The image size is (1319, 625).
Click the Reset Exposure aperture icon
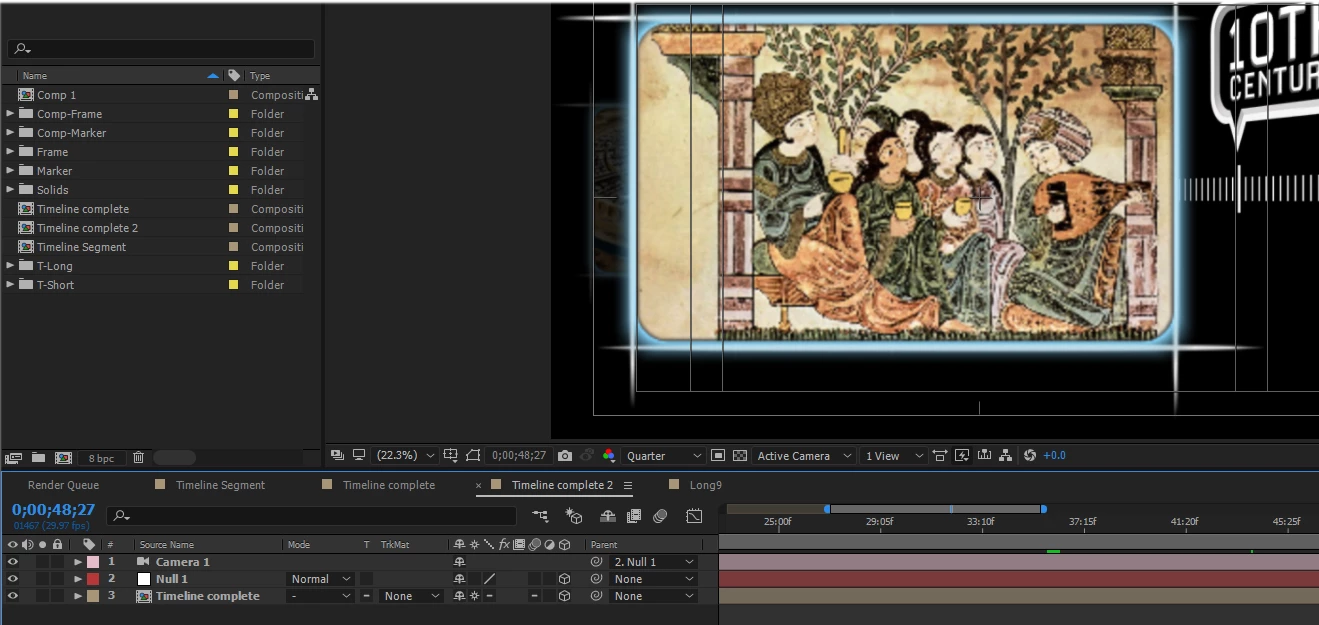pyautogui.click(x=1030, y=455)
